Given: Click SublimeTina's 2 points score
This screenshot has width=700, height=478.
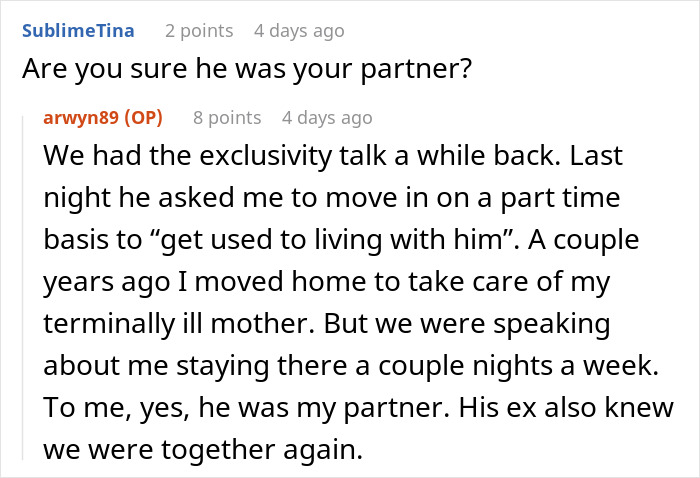Looking at the screenshot, I should click(x=198, y=31).
